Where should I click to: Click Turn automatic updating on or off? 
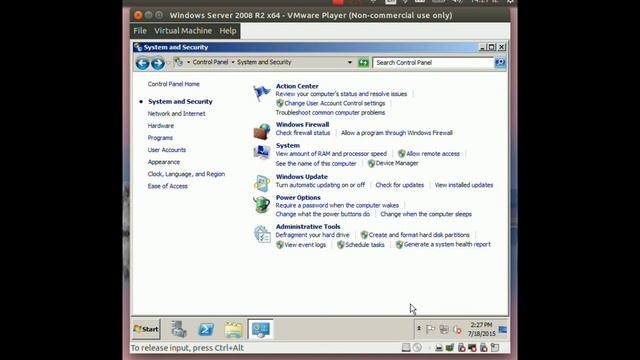[320, 185]
